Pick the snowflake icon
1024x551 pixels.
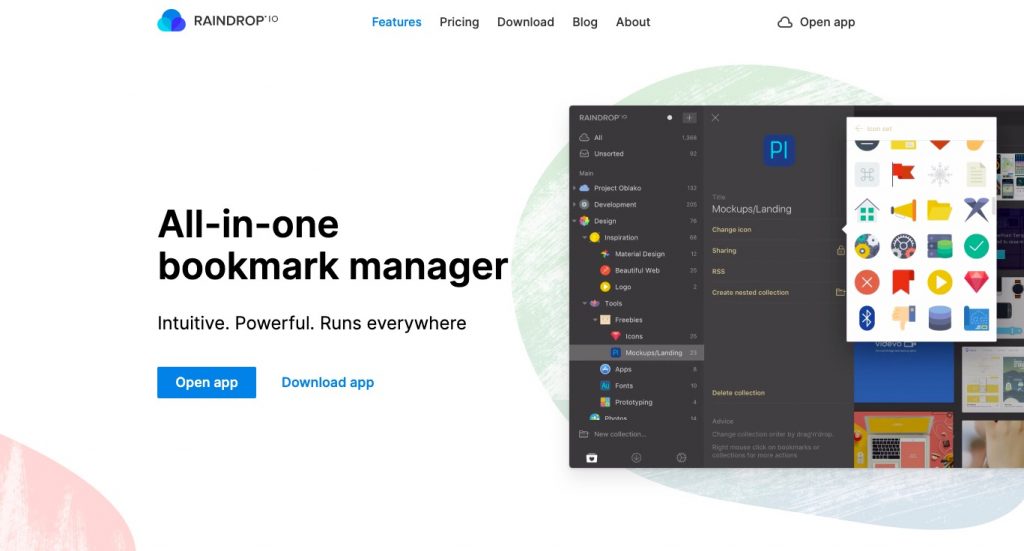pyautogui.click(x=940, y=175)
